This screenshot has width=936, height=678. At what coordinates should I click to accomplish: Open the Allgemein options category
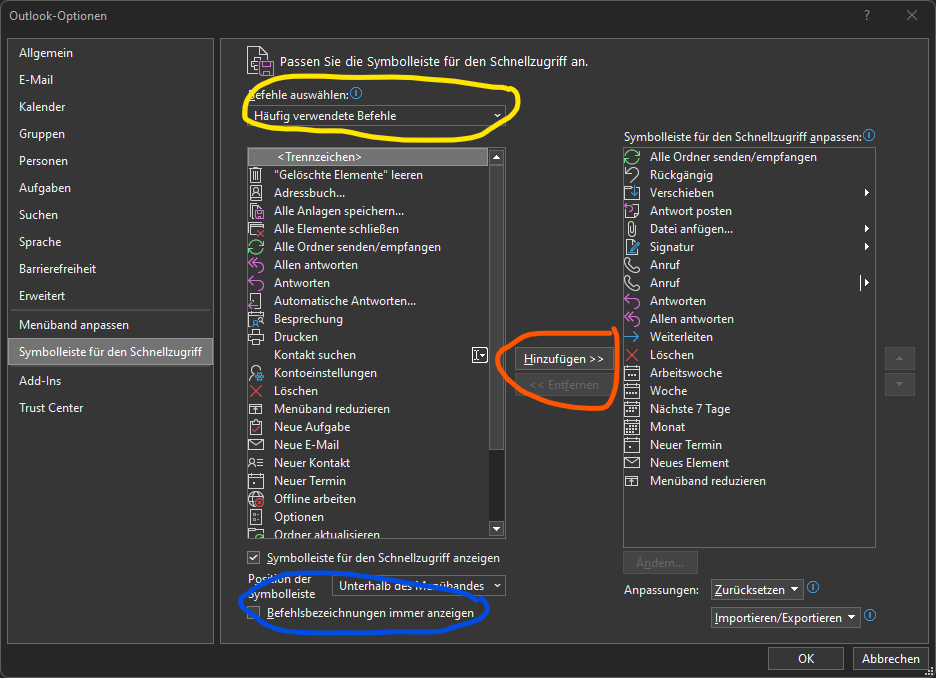coord(110,53)
